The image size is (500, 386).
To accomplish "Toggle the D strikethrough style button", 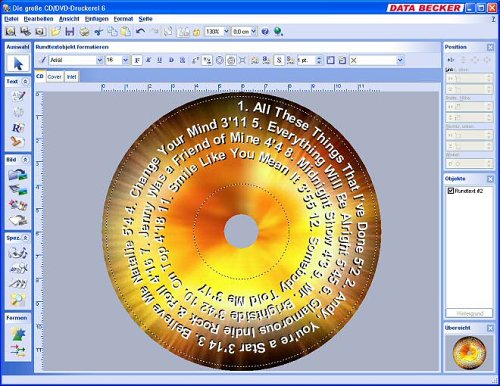I will coord(171,60).
